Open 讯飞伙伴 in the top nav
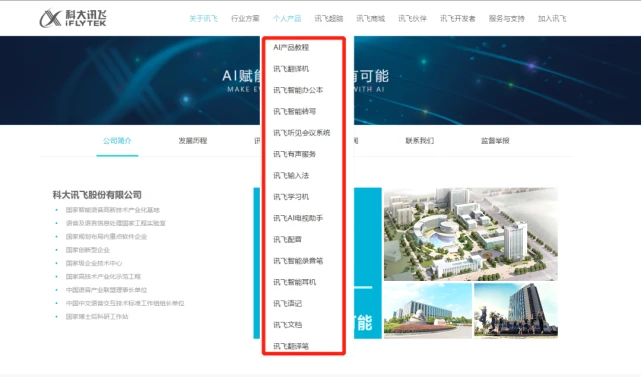641x377 pixels. click(412, 18)
